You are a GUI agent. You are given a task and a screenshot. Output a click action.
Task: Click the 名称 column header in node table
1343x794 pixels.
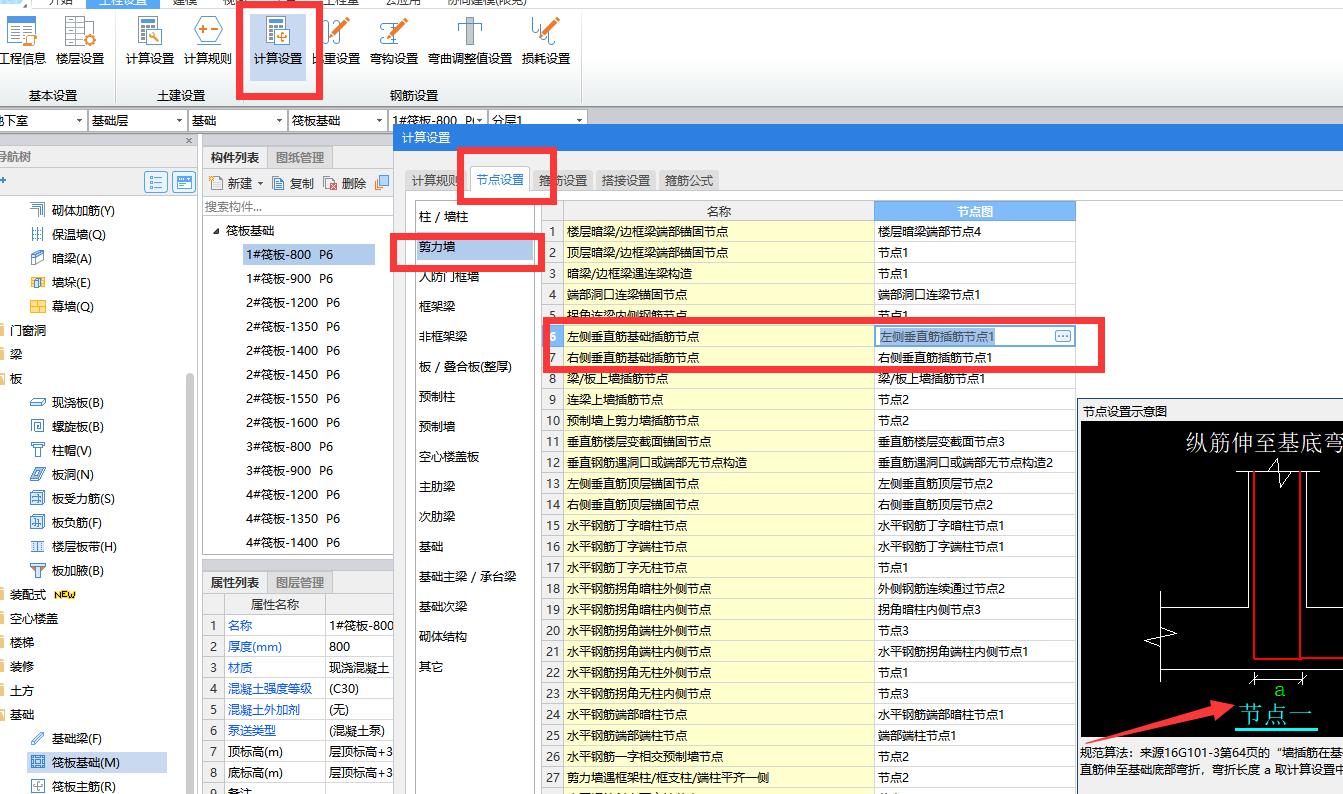tap(719, 211)
